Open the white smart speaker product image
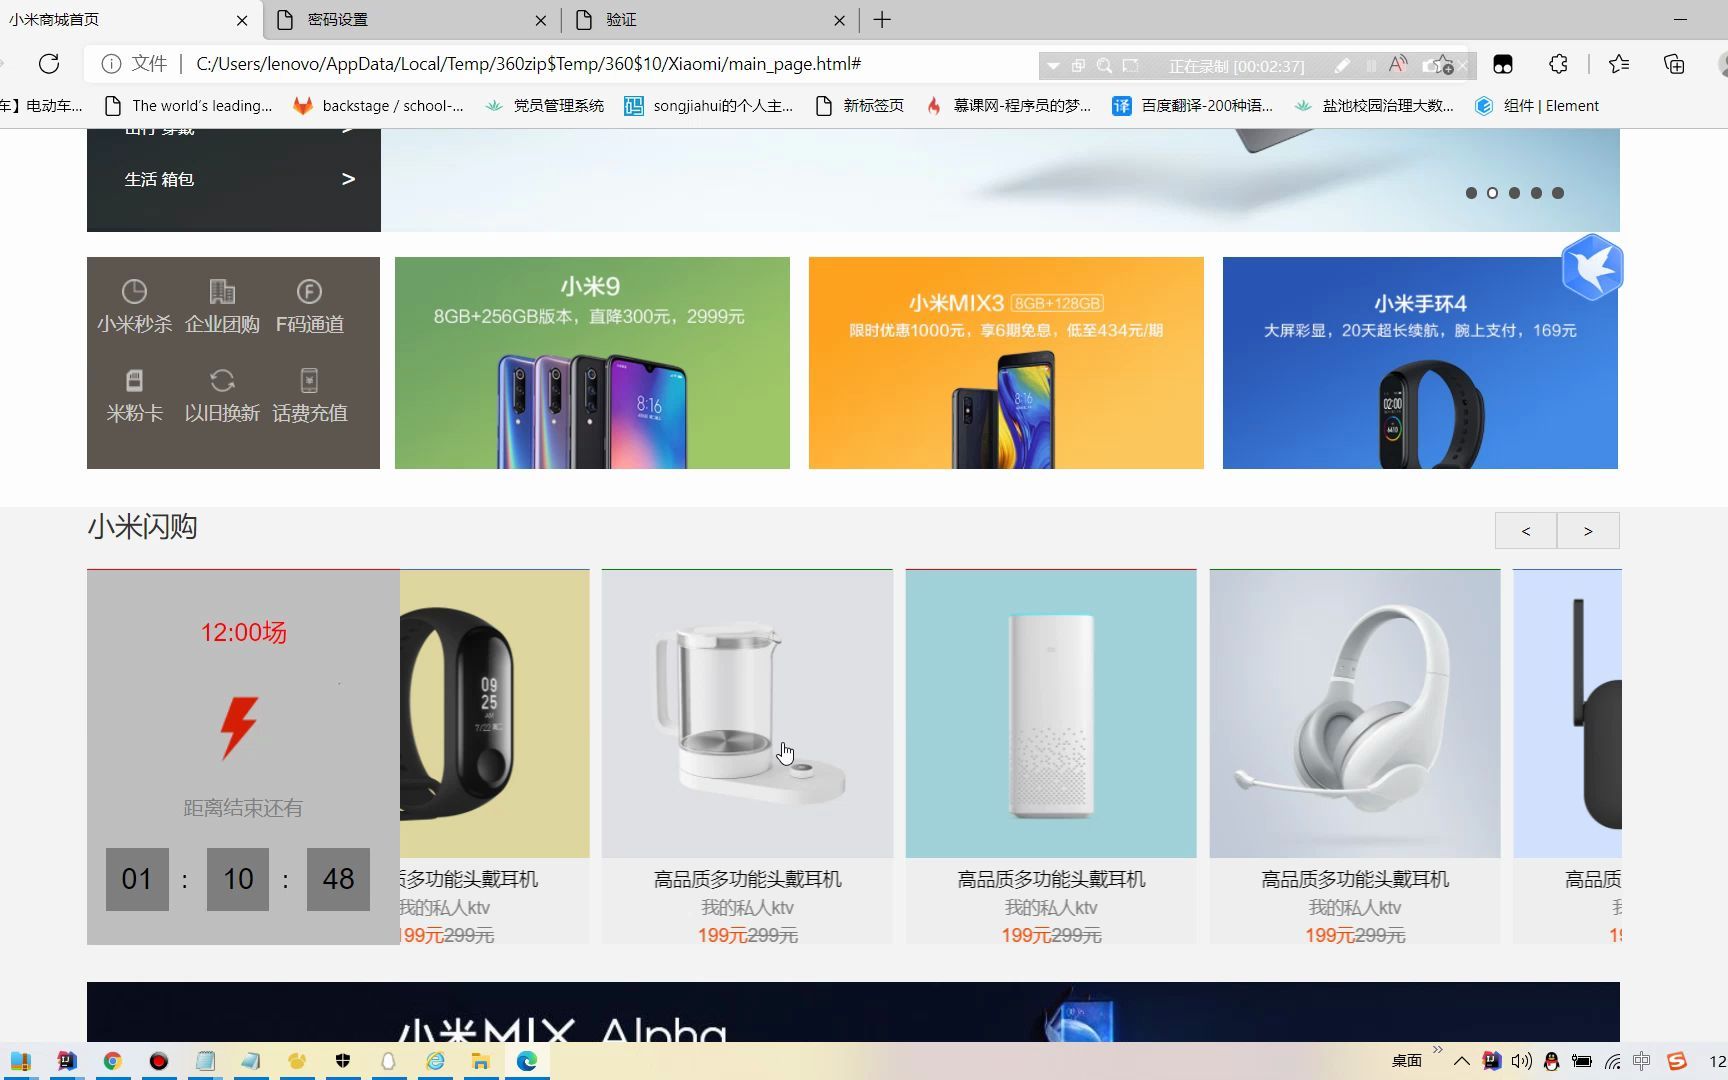This screenshot has width=1728, height=1080. pyautogui.click(x=1051, y=714)
